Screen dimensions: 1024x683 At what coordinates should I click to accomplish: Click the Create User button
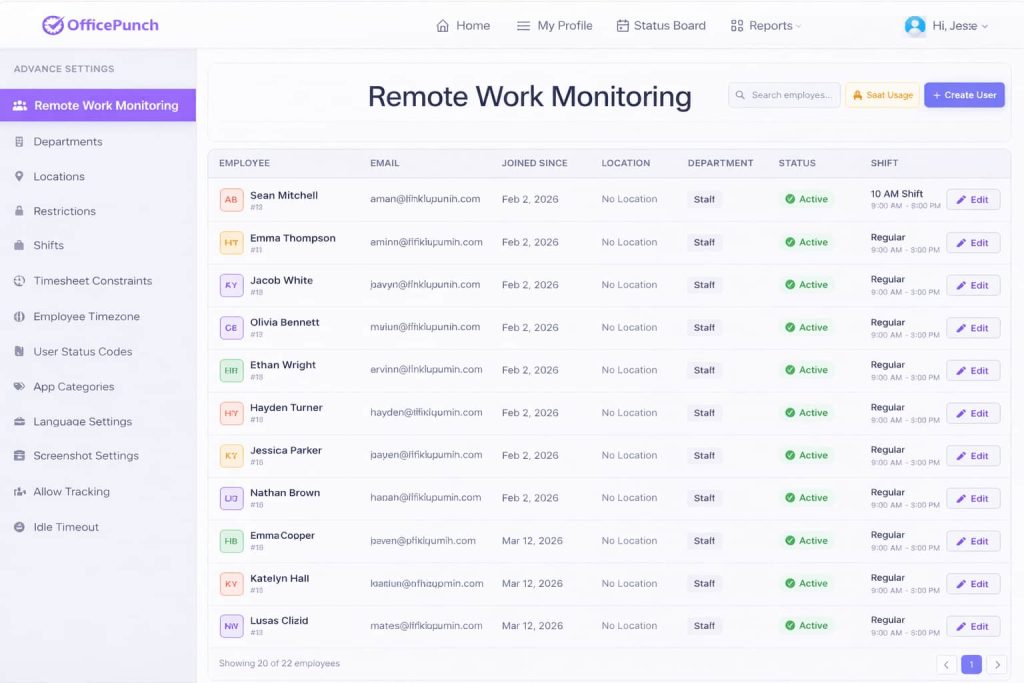tap(964, 95)
